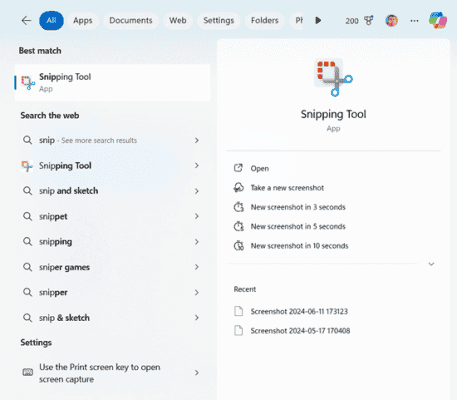
Task: Click magnifier icon beside 'sniper games'
Action: coord(27,267)
